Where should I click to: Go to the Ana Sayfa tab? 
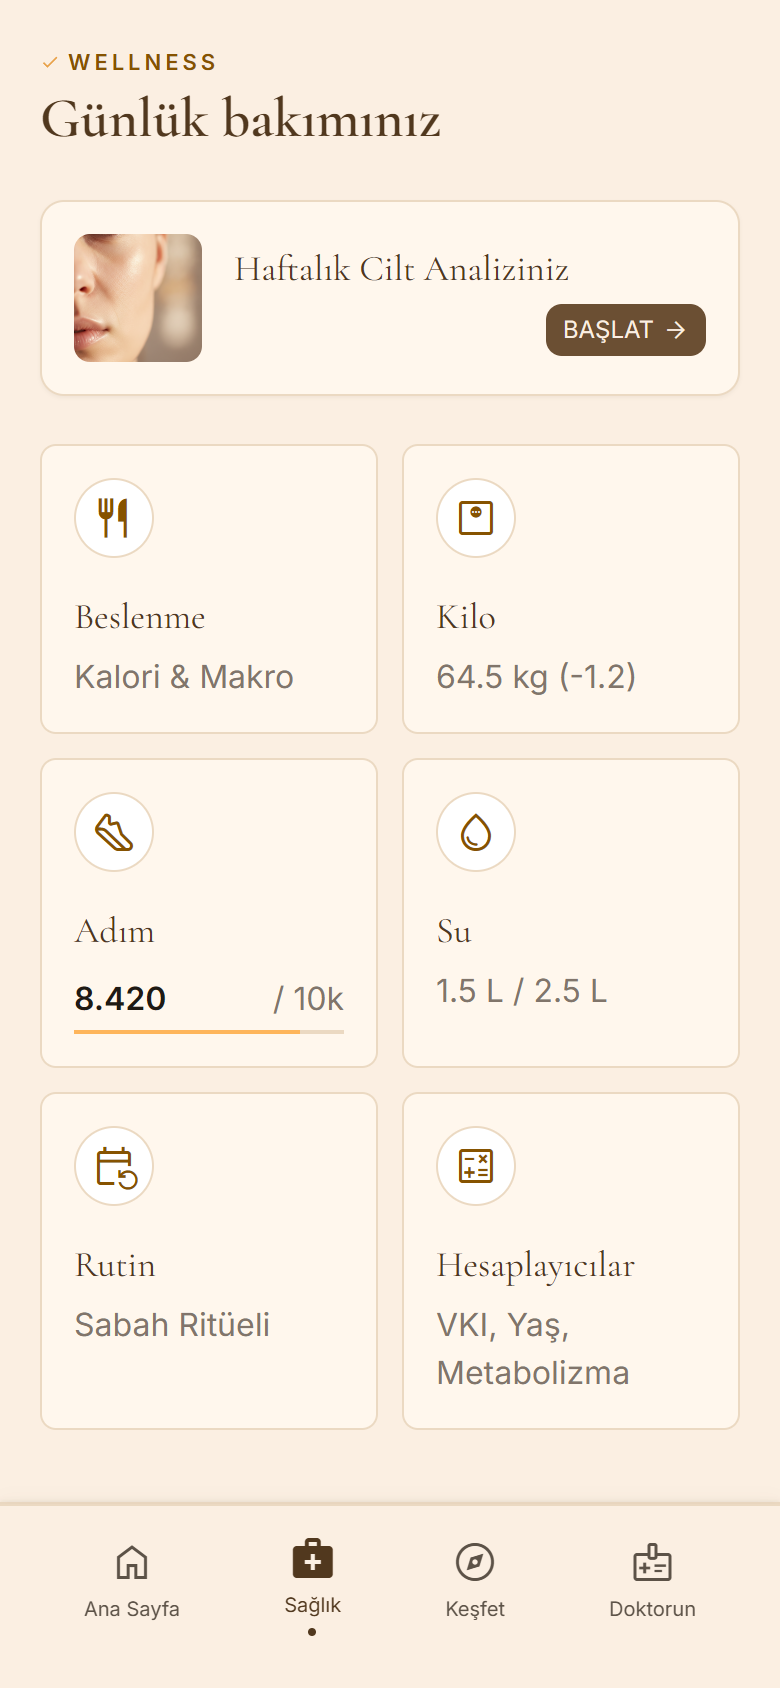pyautogui.click(x=132, y=1582)
